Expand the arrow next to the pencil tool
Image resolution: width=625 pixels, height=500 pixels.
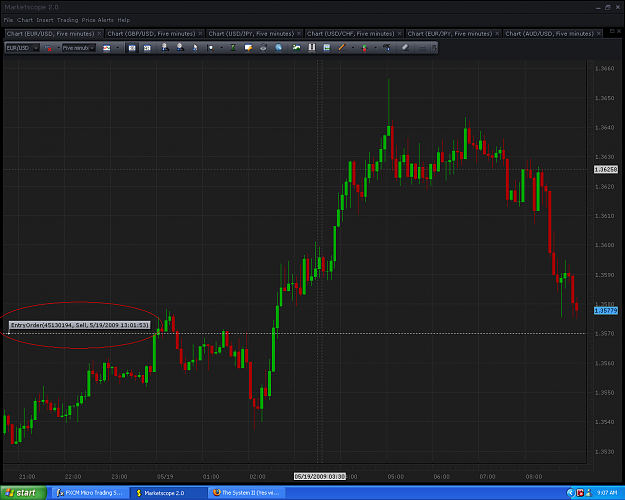(353, 48)
